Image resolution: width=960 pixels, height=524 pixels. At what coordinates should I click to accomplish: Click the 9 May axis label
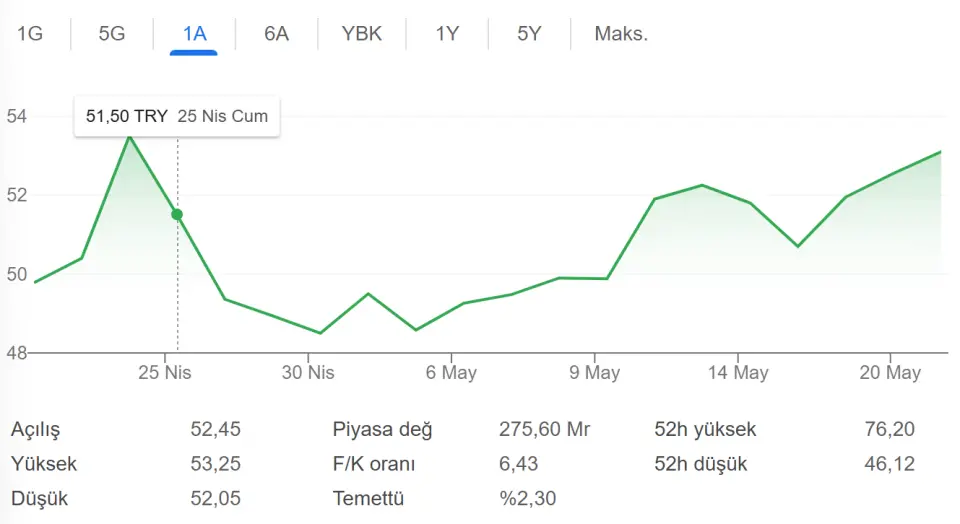click(594, 372)
